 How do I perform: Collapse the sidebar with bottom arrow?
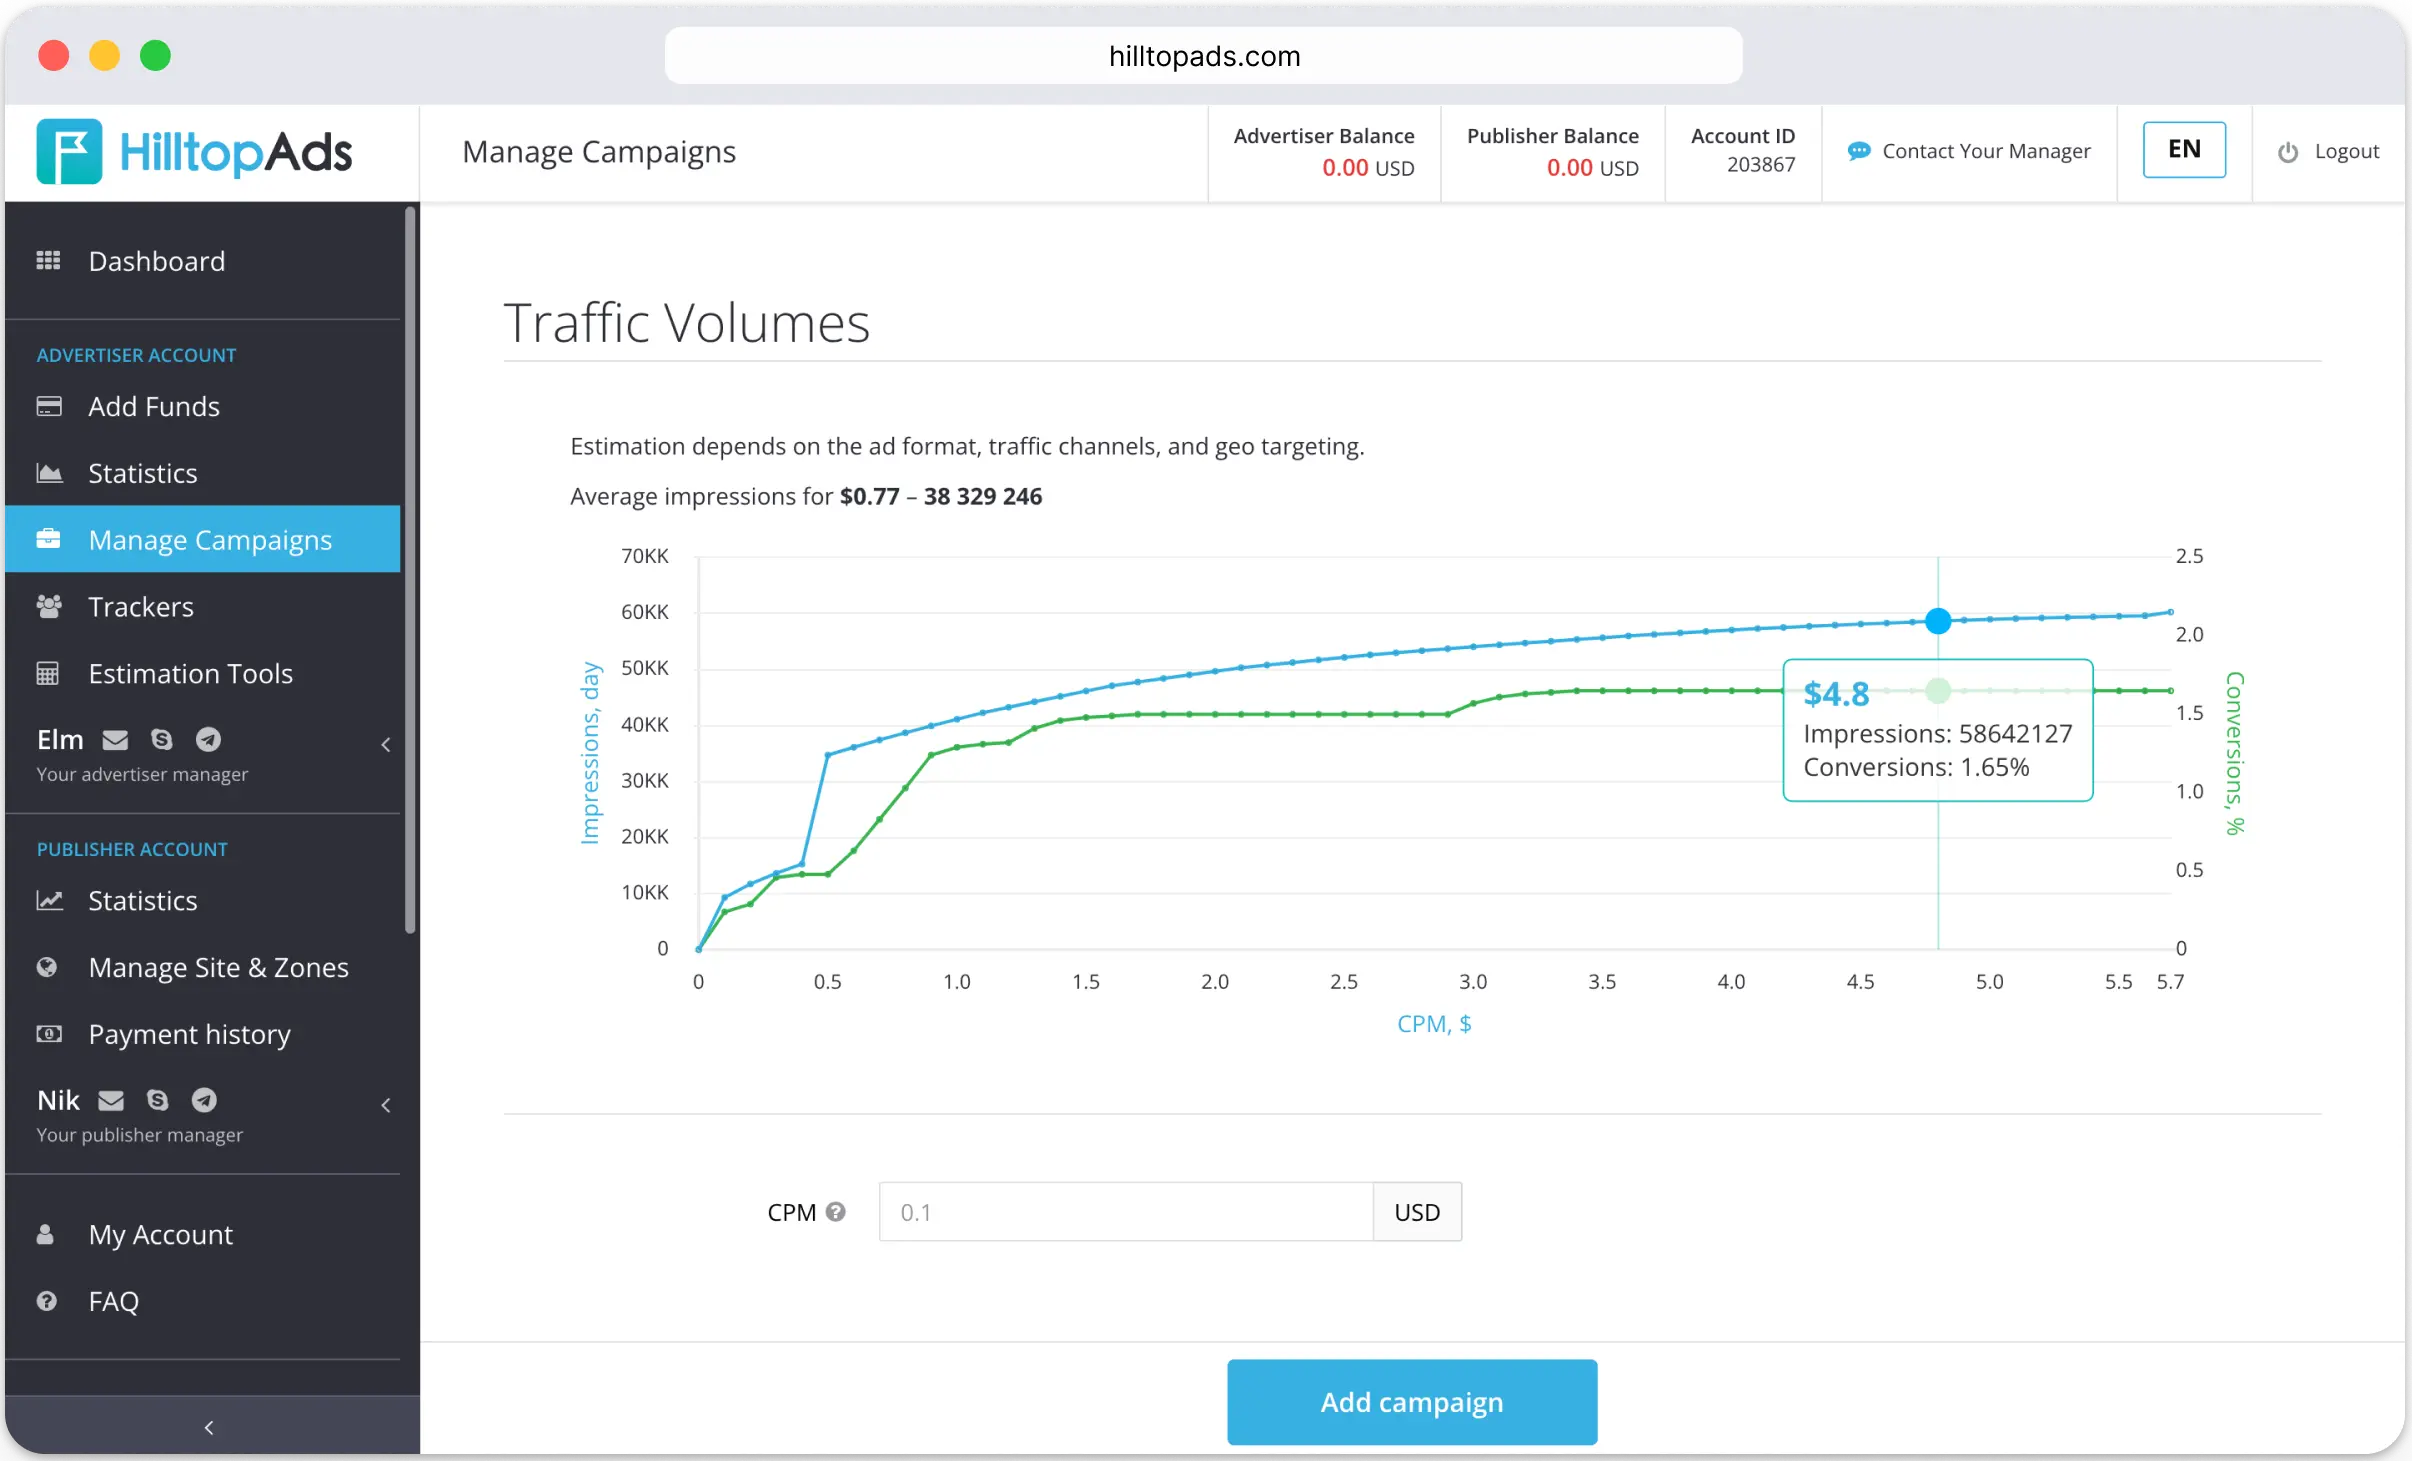click(x=209, y=1428)
